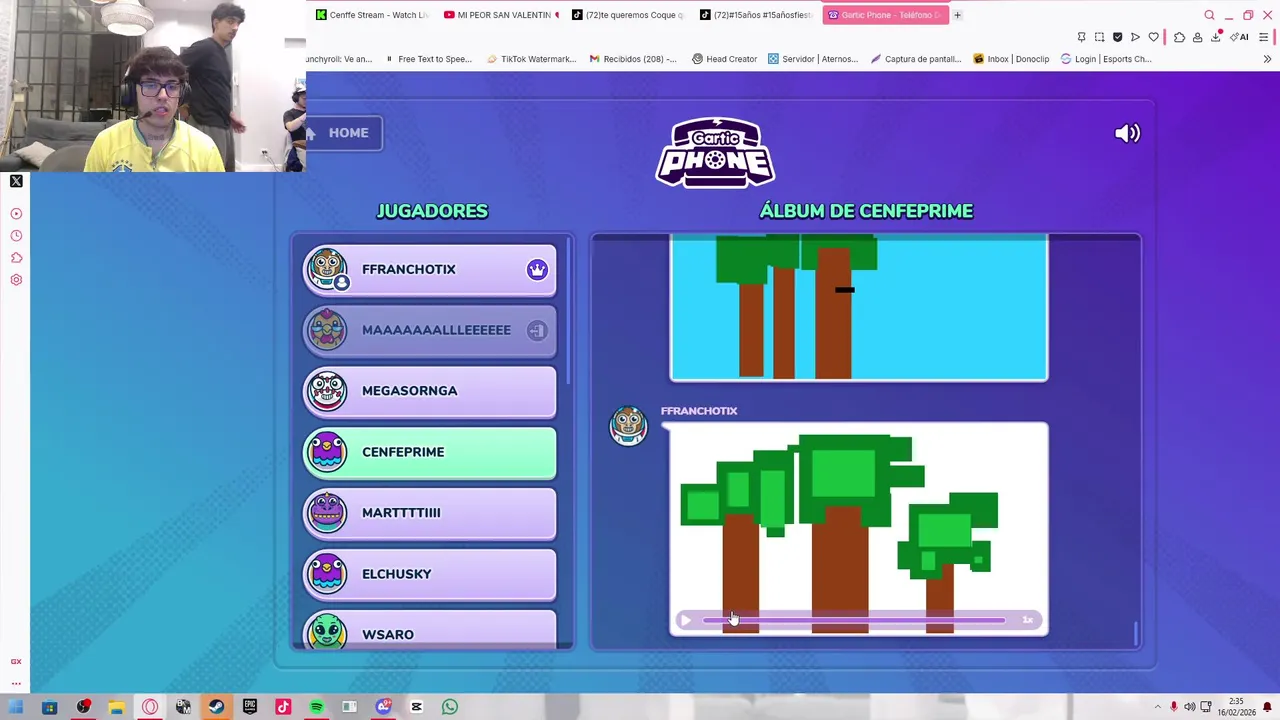This screenshot has height=720, width=1280.
Task: Click the players list scrollbar
Action: [x=570, y=310]
